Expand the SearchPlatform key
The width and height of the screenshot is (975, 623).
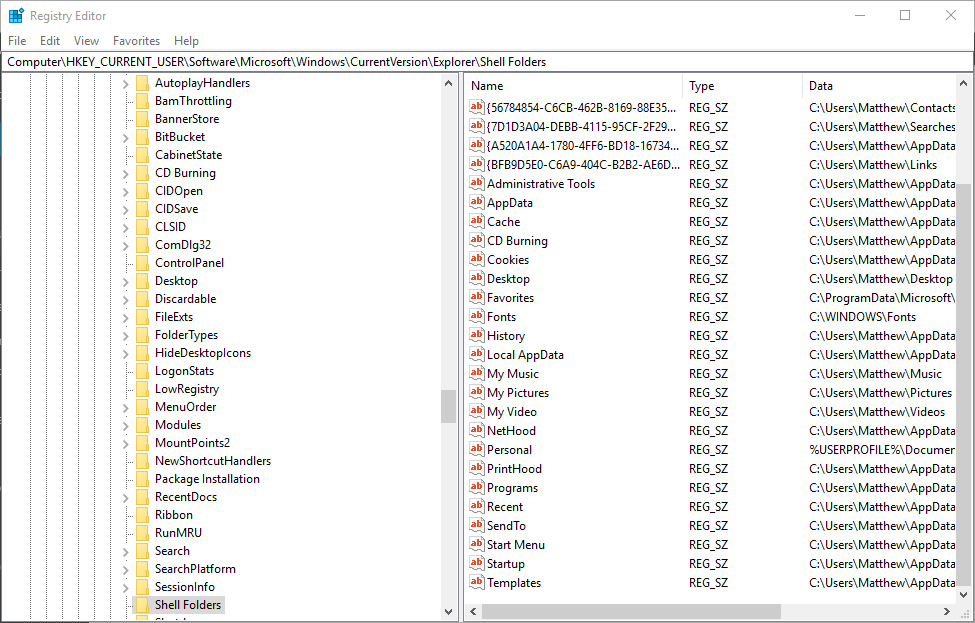[x=126, y=570]
